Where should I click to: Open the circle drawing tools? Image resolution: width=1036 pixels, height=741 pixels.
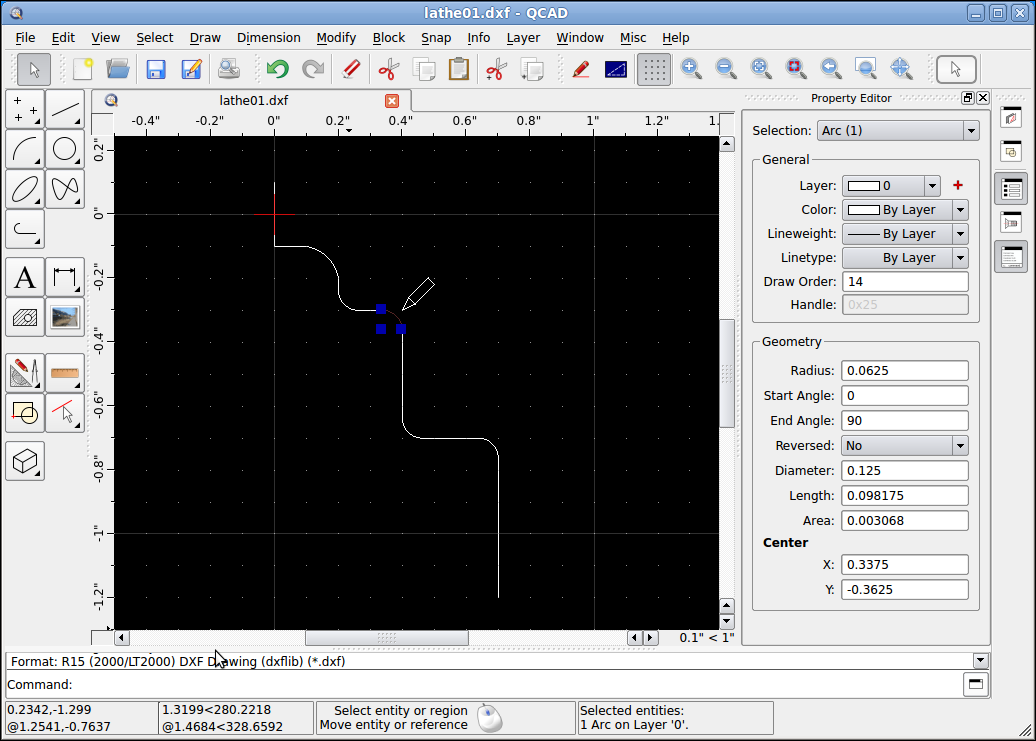[x=65, y=149]
